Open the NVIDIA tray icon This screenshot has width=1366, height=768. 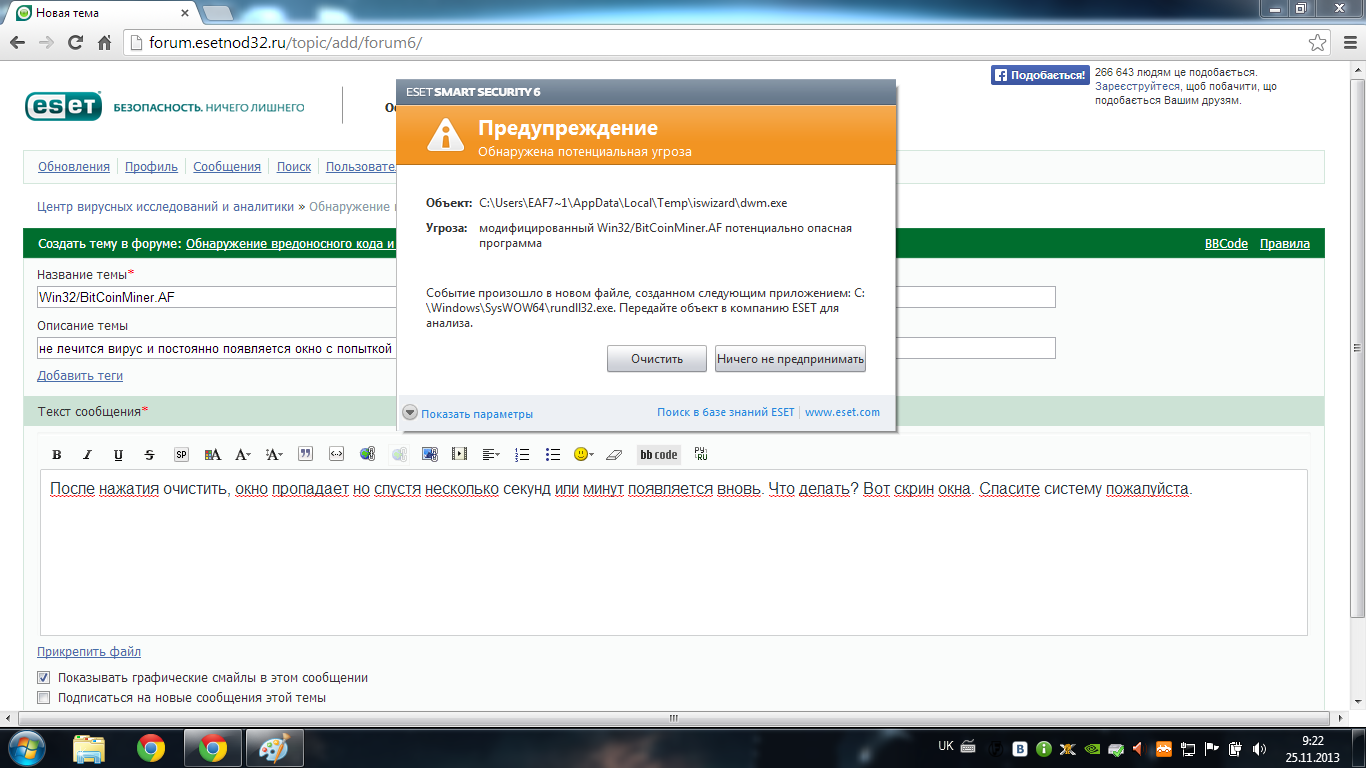coord(1091,747)
